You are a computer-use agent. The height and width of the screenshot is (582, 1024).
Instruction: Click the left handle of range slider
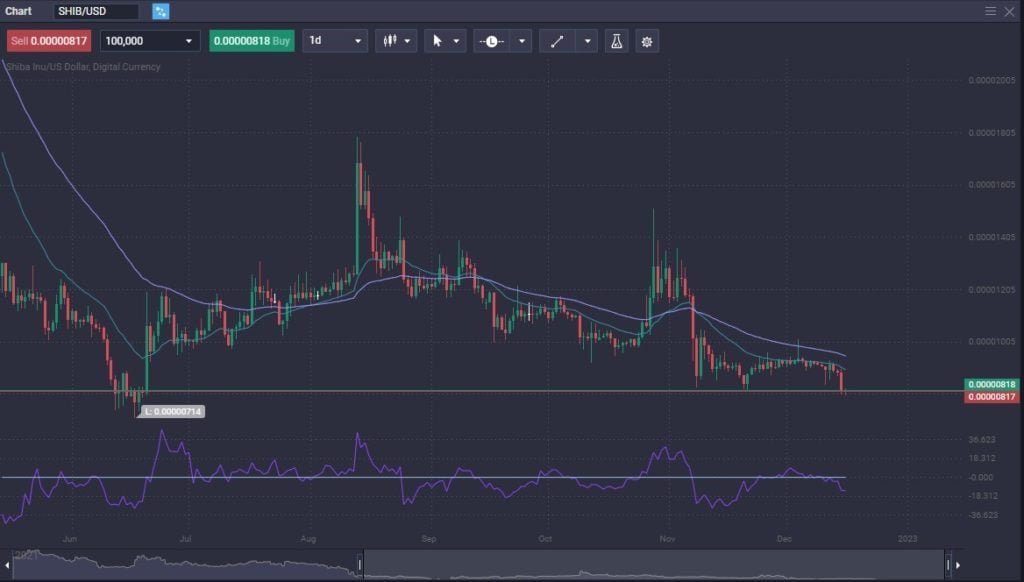click(362, 565)
